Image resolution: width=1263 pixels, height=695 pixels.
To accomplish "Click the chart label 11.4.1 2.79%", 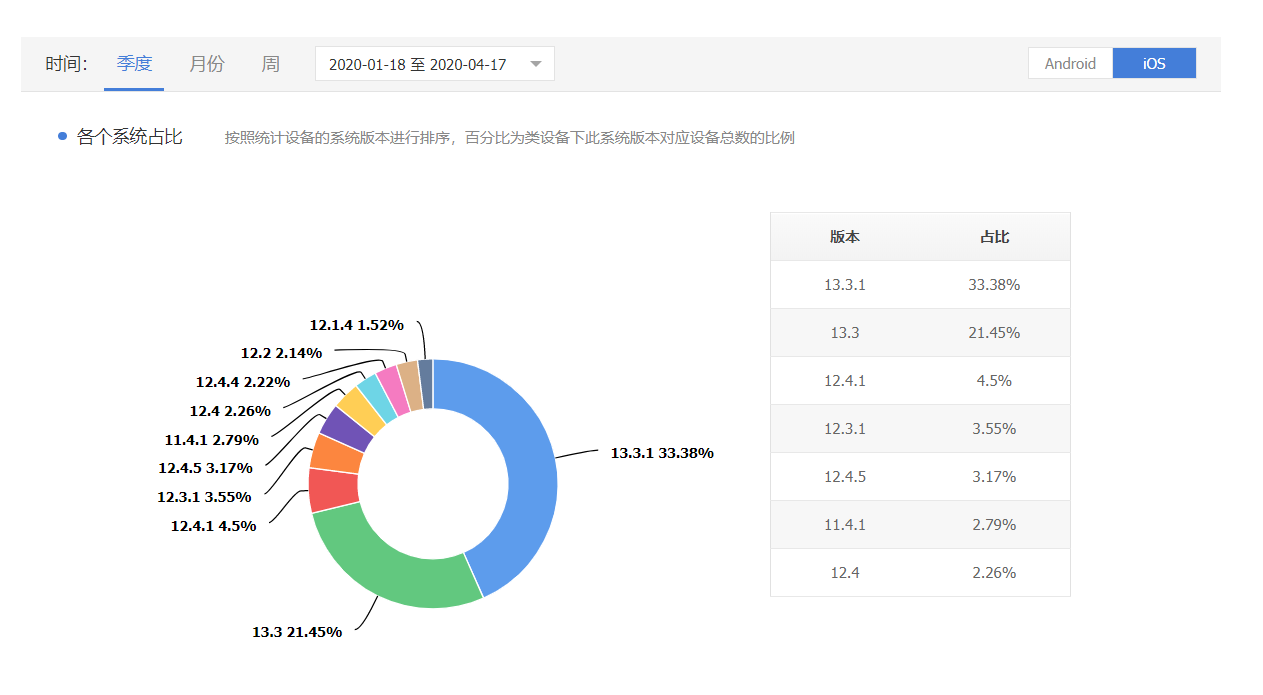I will [212, 439].
